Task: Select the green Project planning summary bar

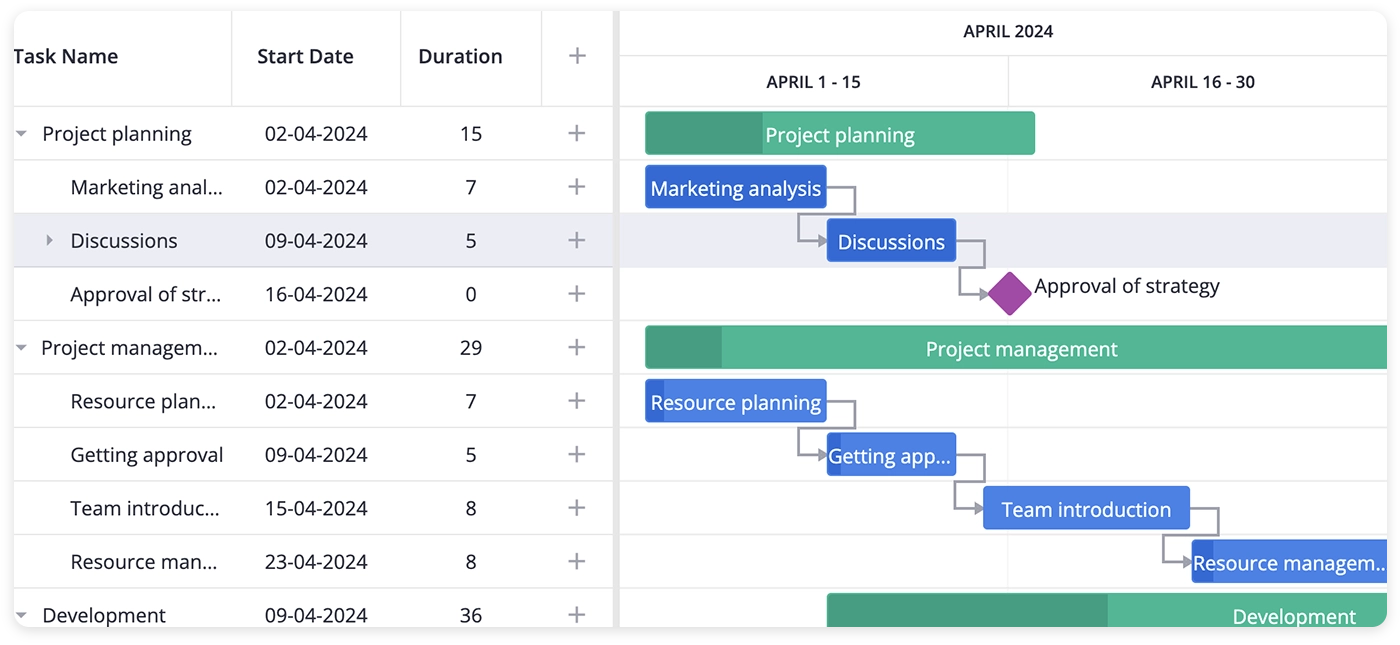Action: 840,133
